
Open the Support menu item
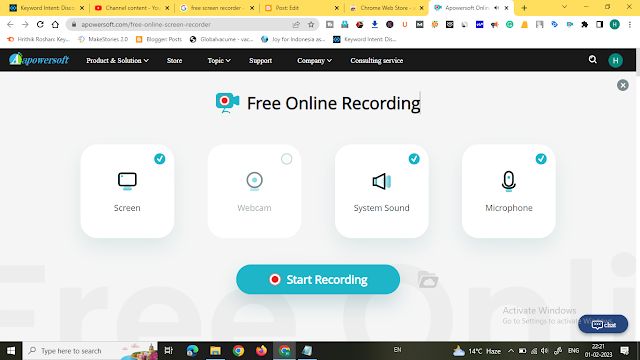pos(260,60)
